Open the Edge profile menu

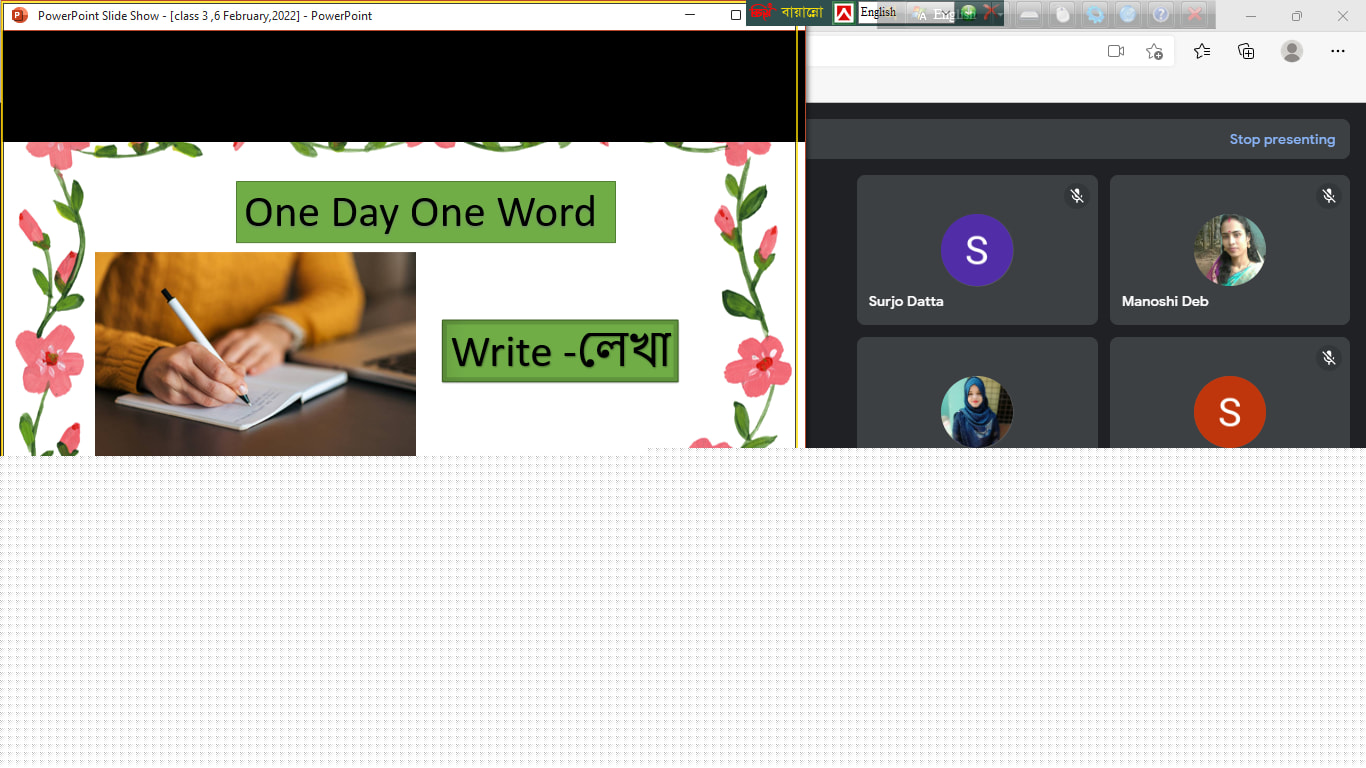tap(1292, 51)
